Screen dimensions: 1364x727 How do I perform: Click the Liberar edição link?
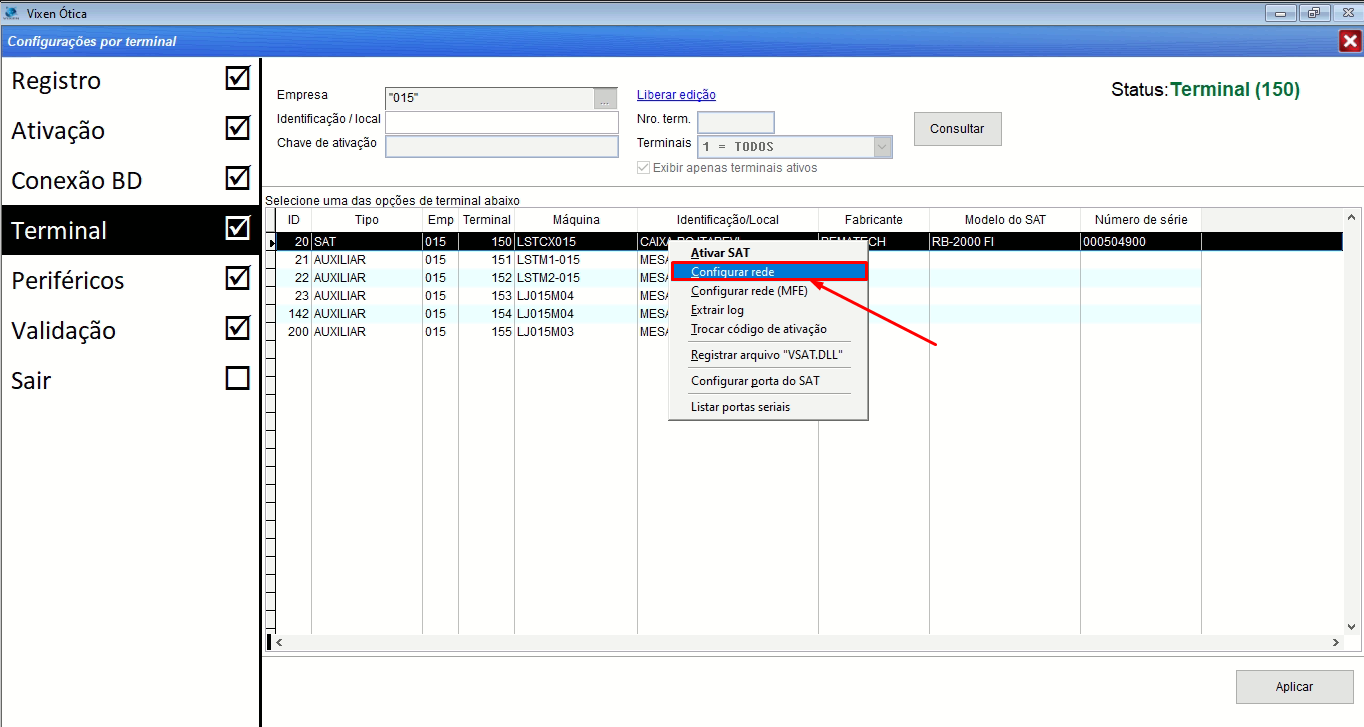click(x=676, y=95)
